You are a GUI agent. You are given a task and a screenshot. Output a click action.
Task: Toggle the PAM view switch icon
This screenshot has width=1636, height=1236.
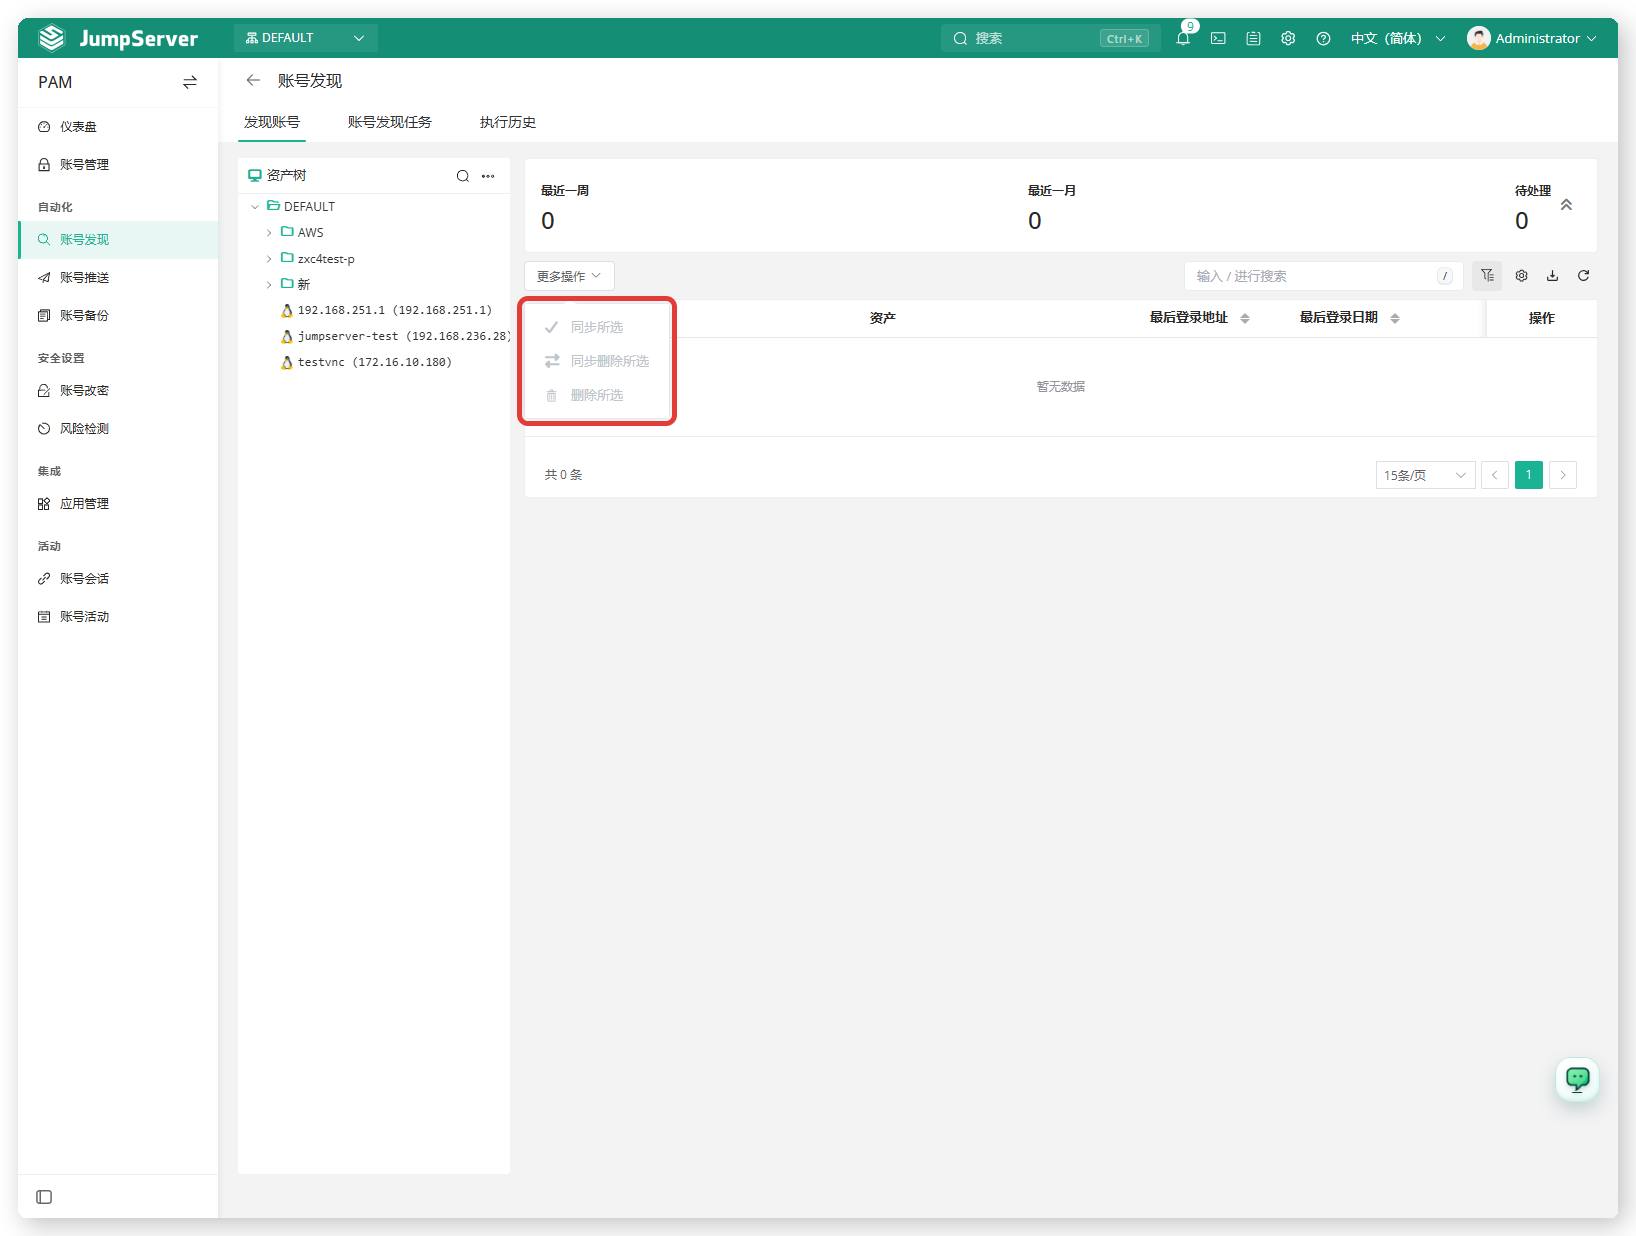click(190, 82)
